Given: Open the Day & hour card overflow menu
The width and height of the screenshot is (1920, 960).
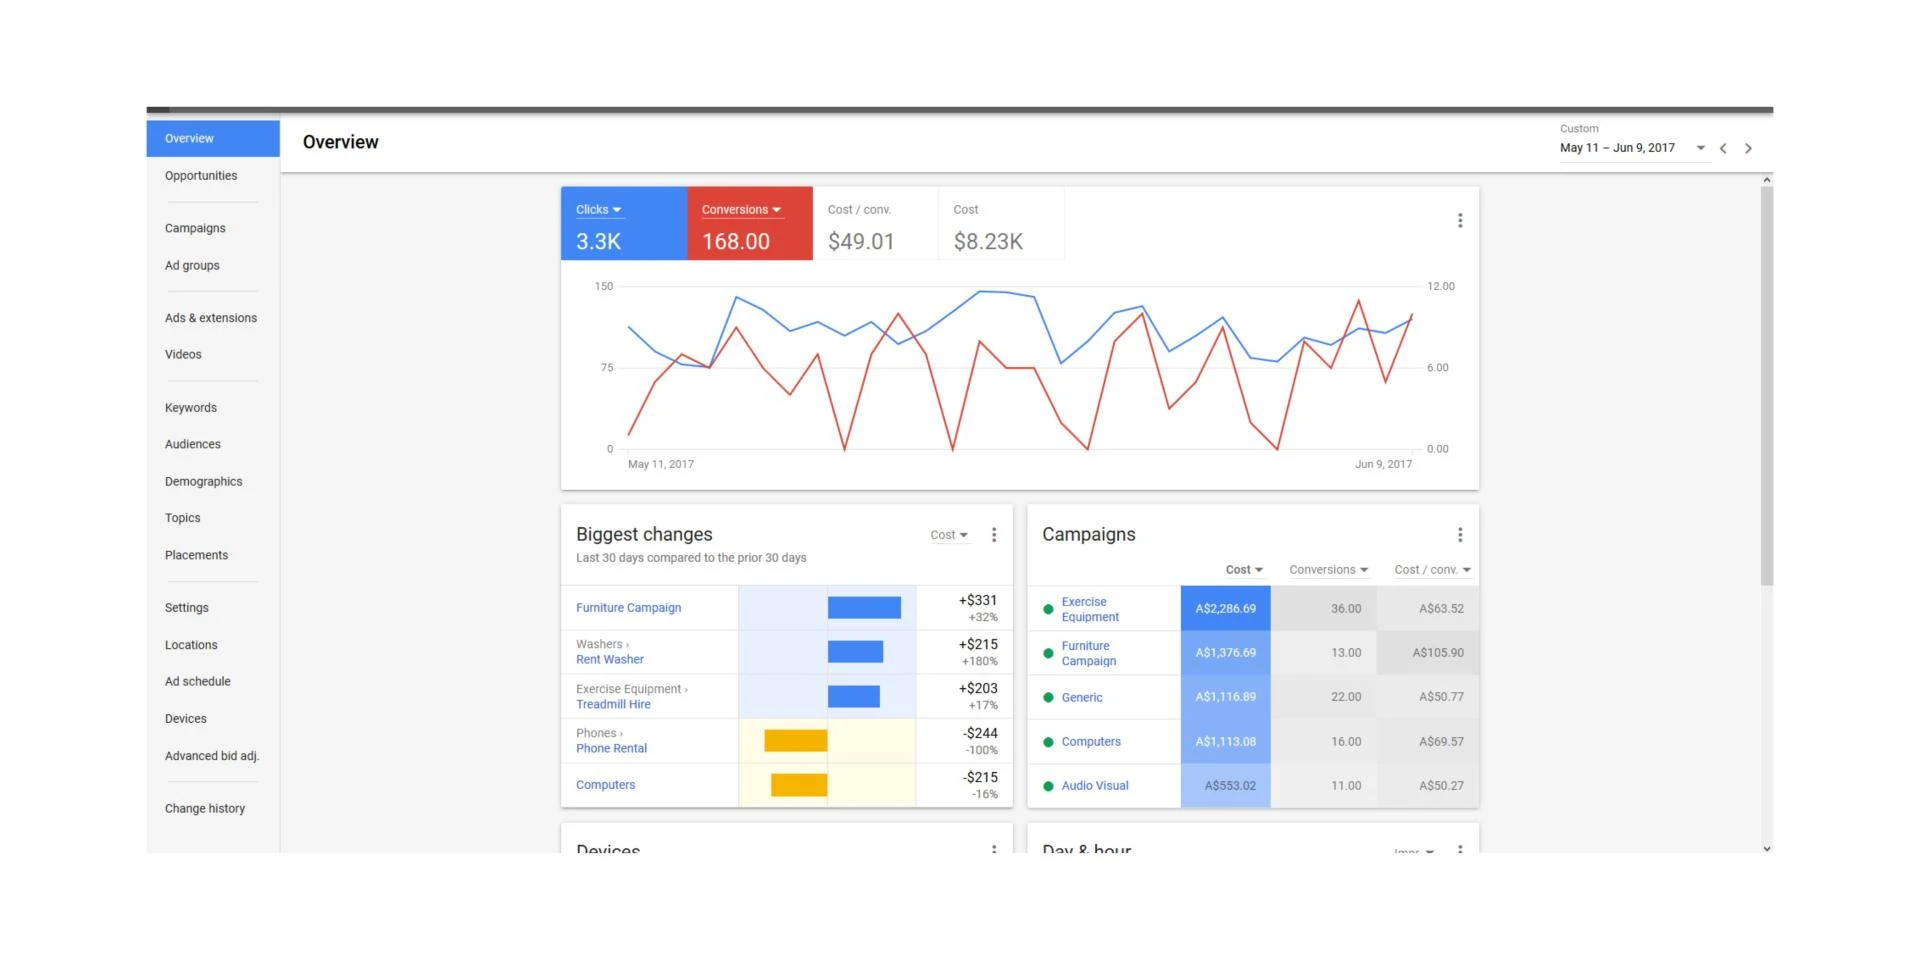Looking at the screenshot, I should (1460, 851).
